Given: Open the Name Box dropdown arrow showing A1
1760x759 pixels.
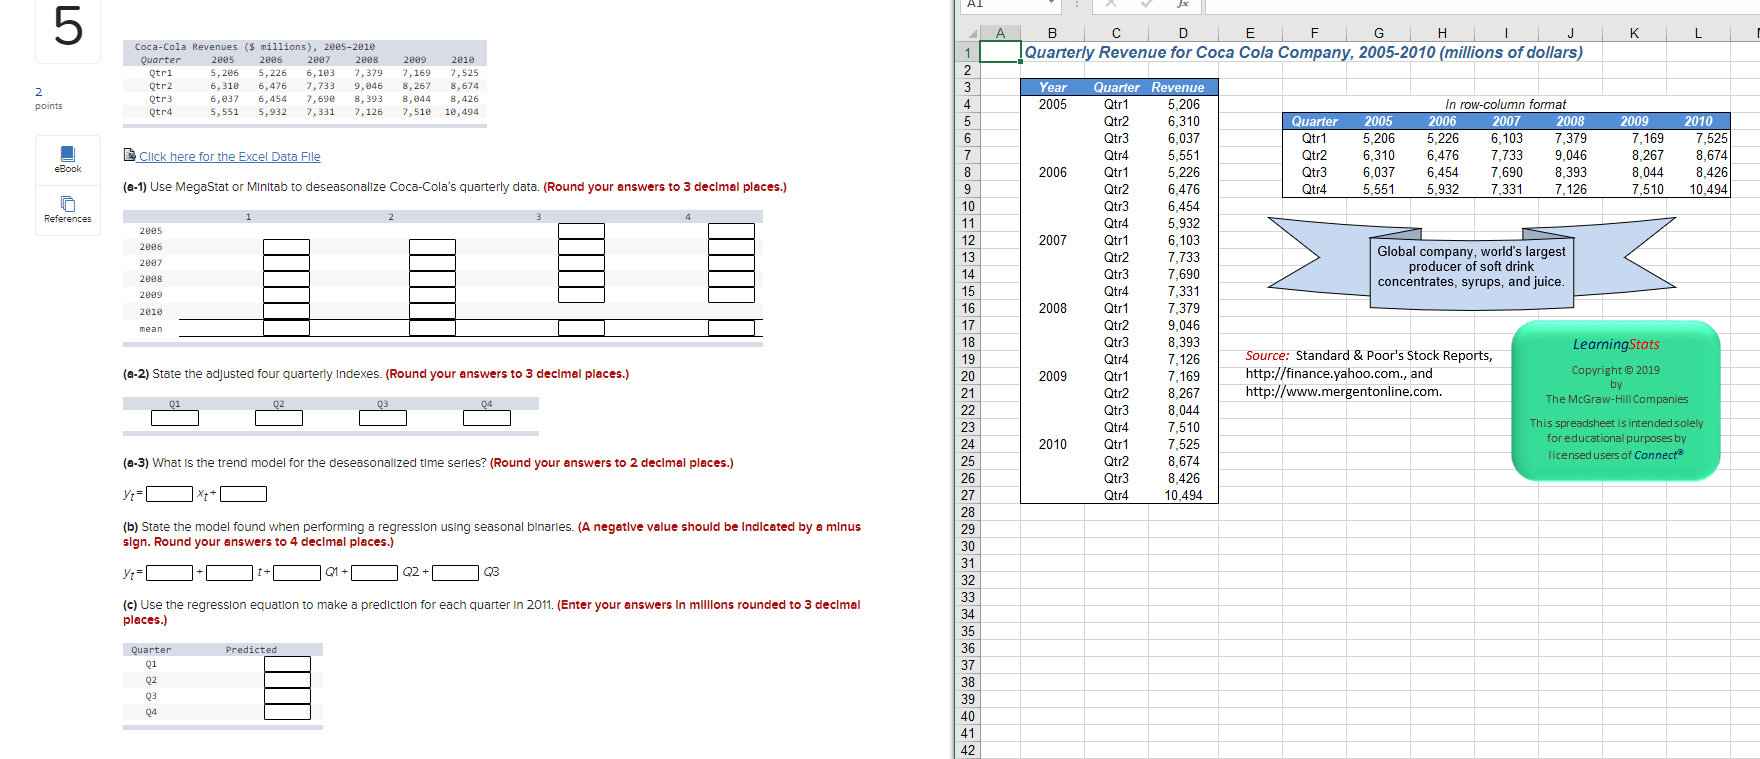Looking at the screenshot, I should [x=1051, y=4].
